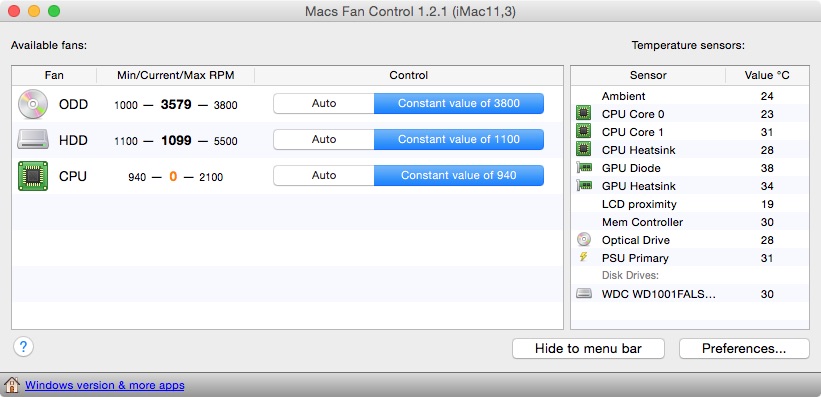Click the ODD fan disc icon
Image resolution: width=821 pixels, height=397 pixels.
pyautogui.click(x=32, y=104)
